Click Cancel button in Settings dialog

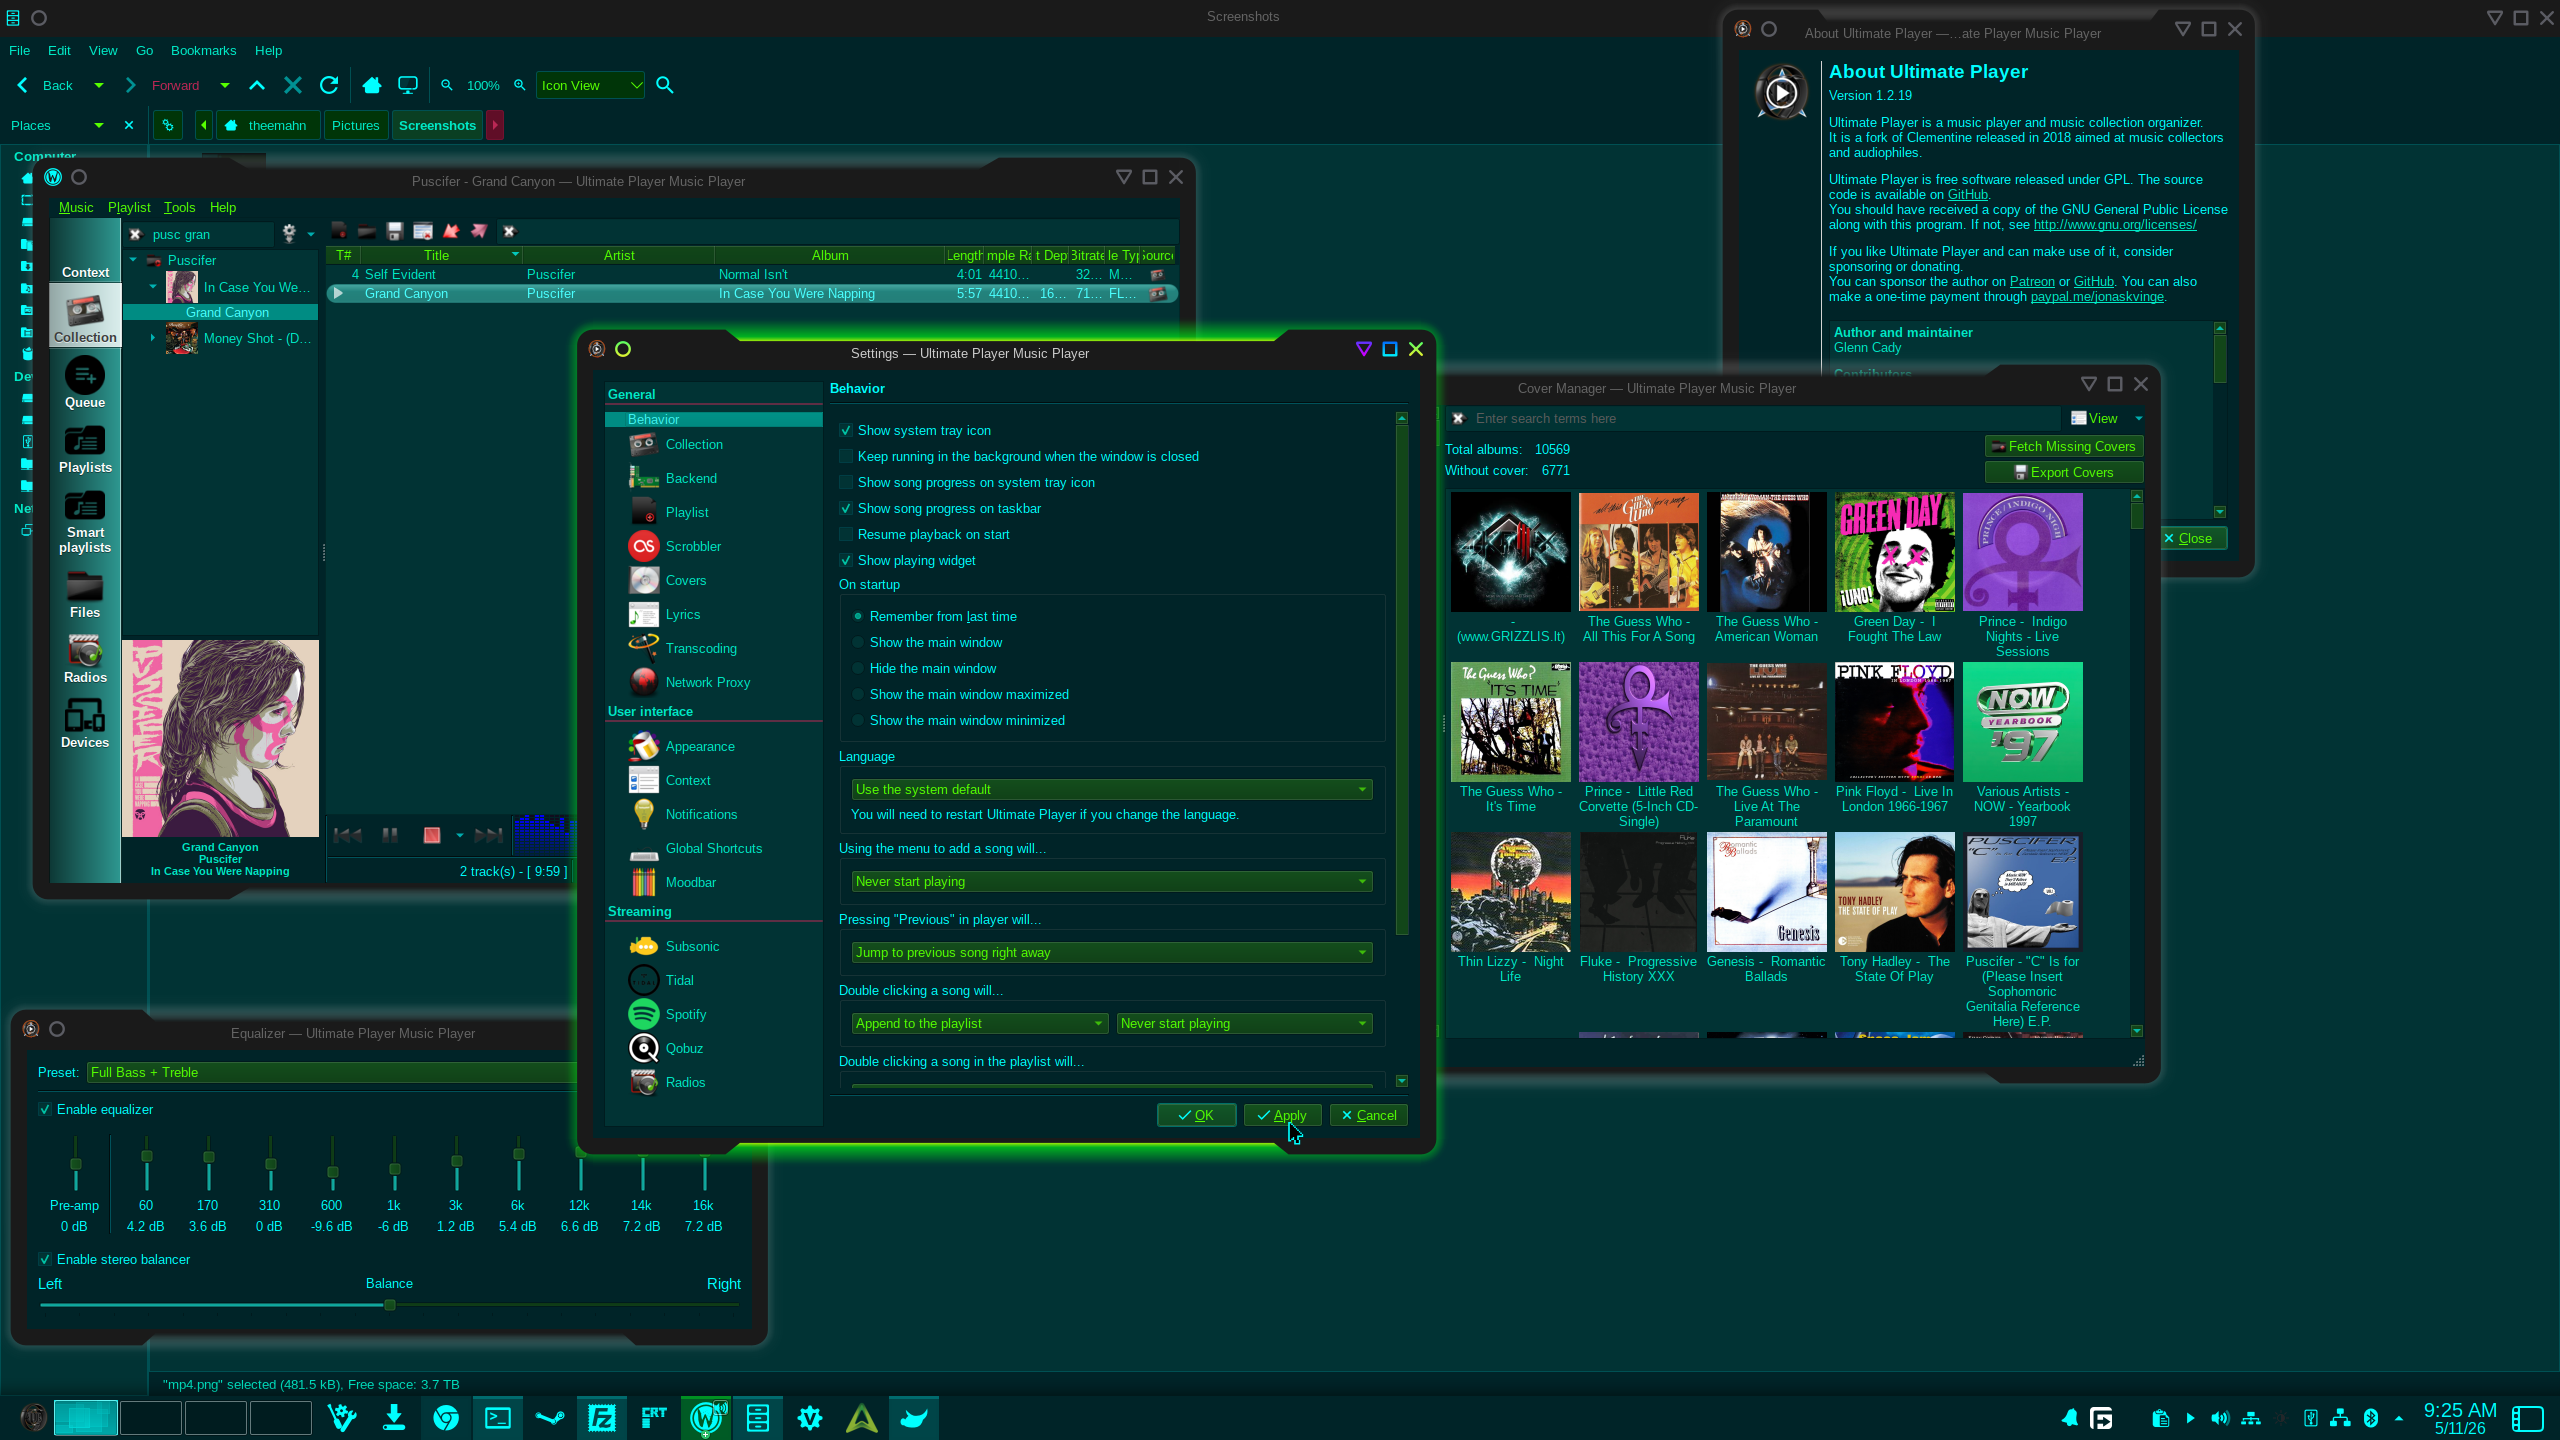pos(1369,1116)
